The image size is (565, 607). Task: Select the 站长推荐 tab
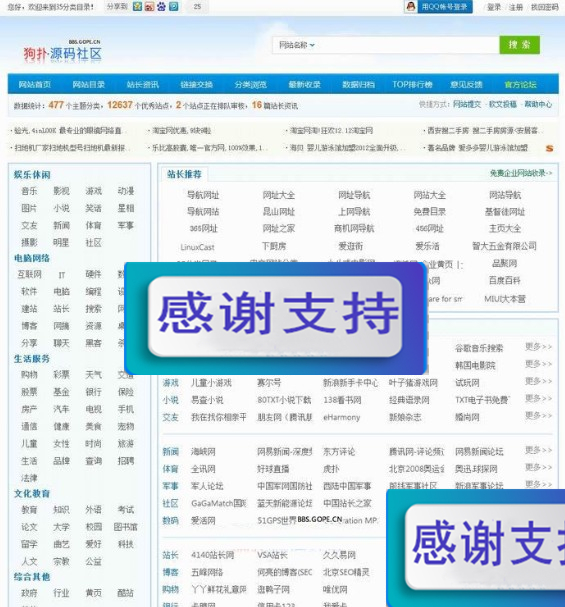click(x=184, y=174)
